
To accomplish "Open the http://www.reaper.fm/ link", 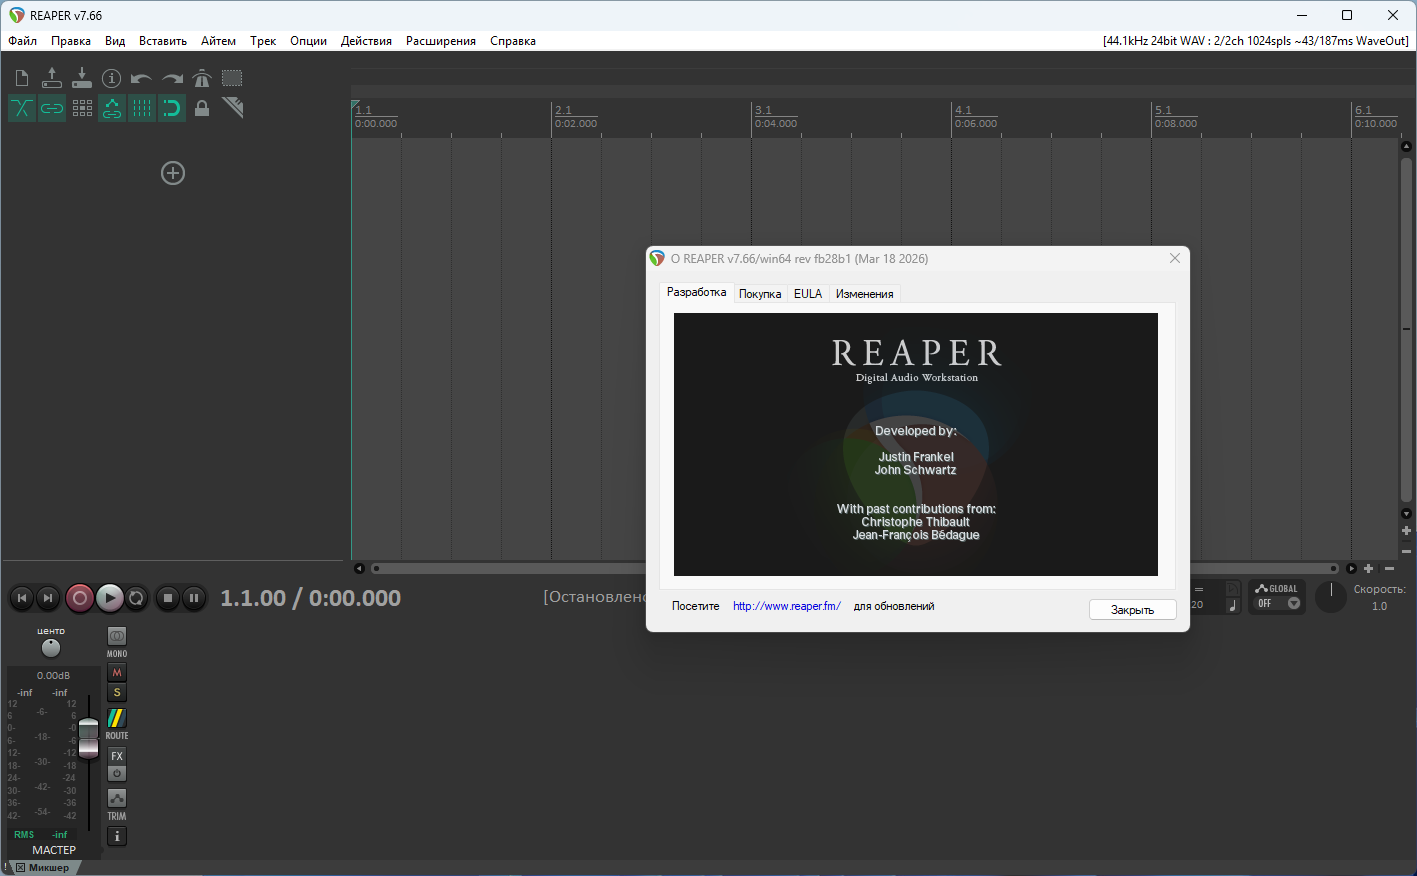I will click(x=786, y=606).
